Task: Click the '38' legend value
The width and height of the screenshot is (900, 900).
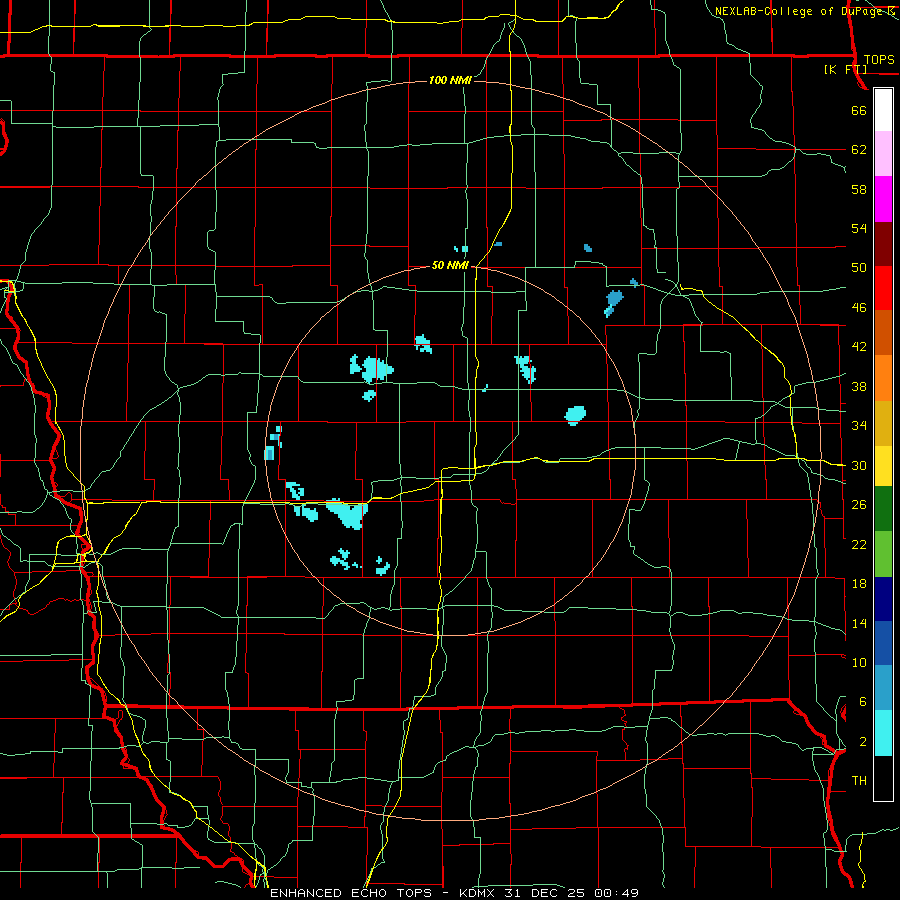Action: (859, 386)
